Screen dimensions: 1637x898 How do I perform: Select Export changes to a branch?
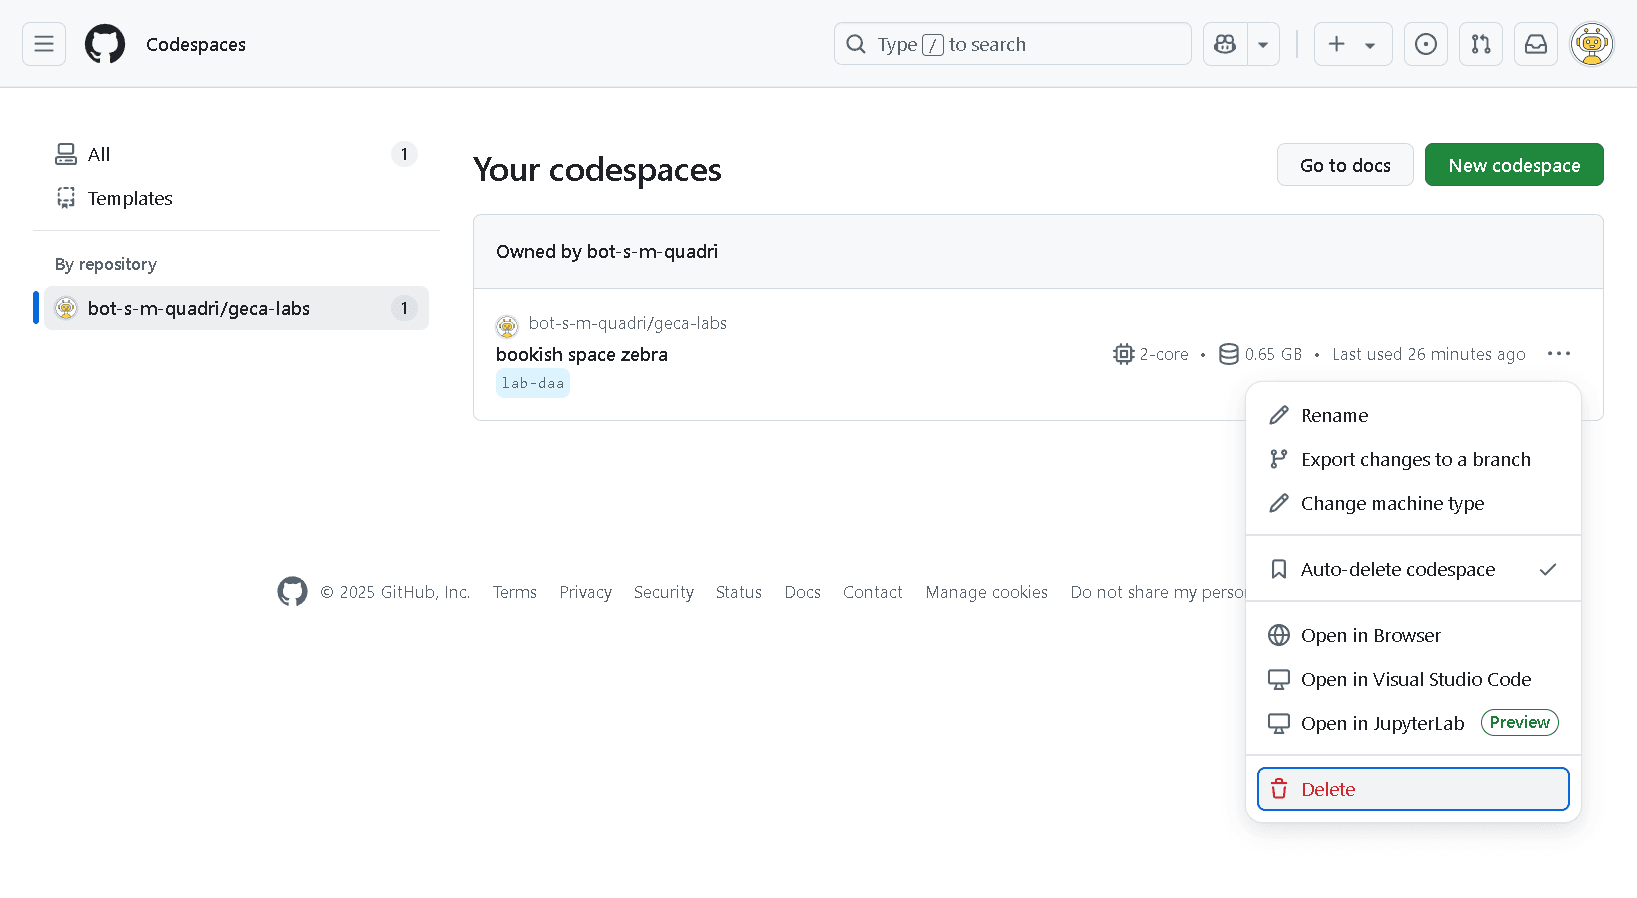(x=1413, y=459)
